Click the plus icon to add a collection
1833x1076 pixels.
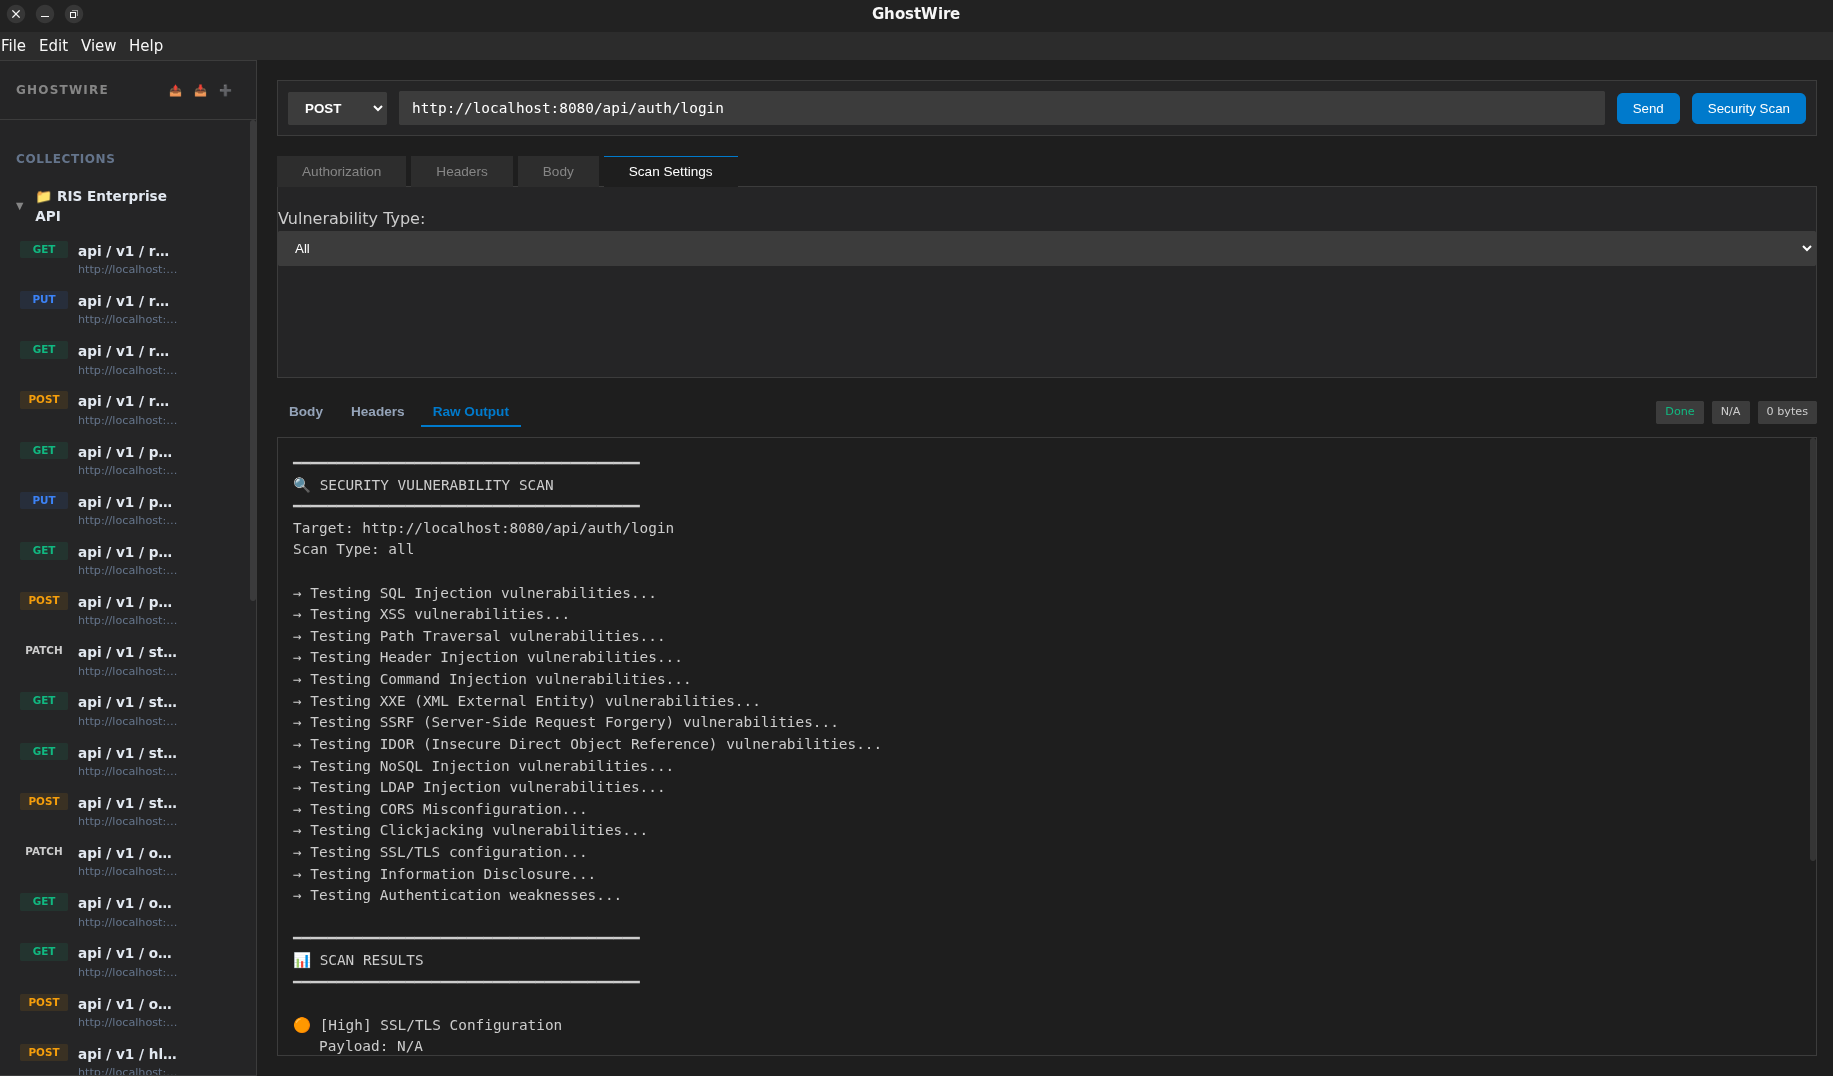(225, 91)
